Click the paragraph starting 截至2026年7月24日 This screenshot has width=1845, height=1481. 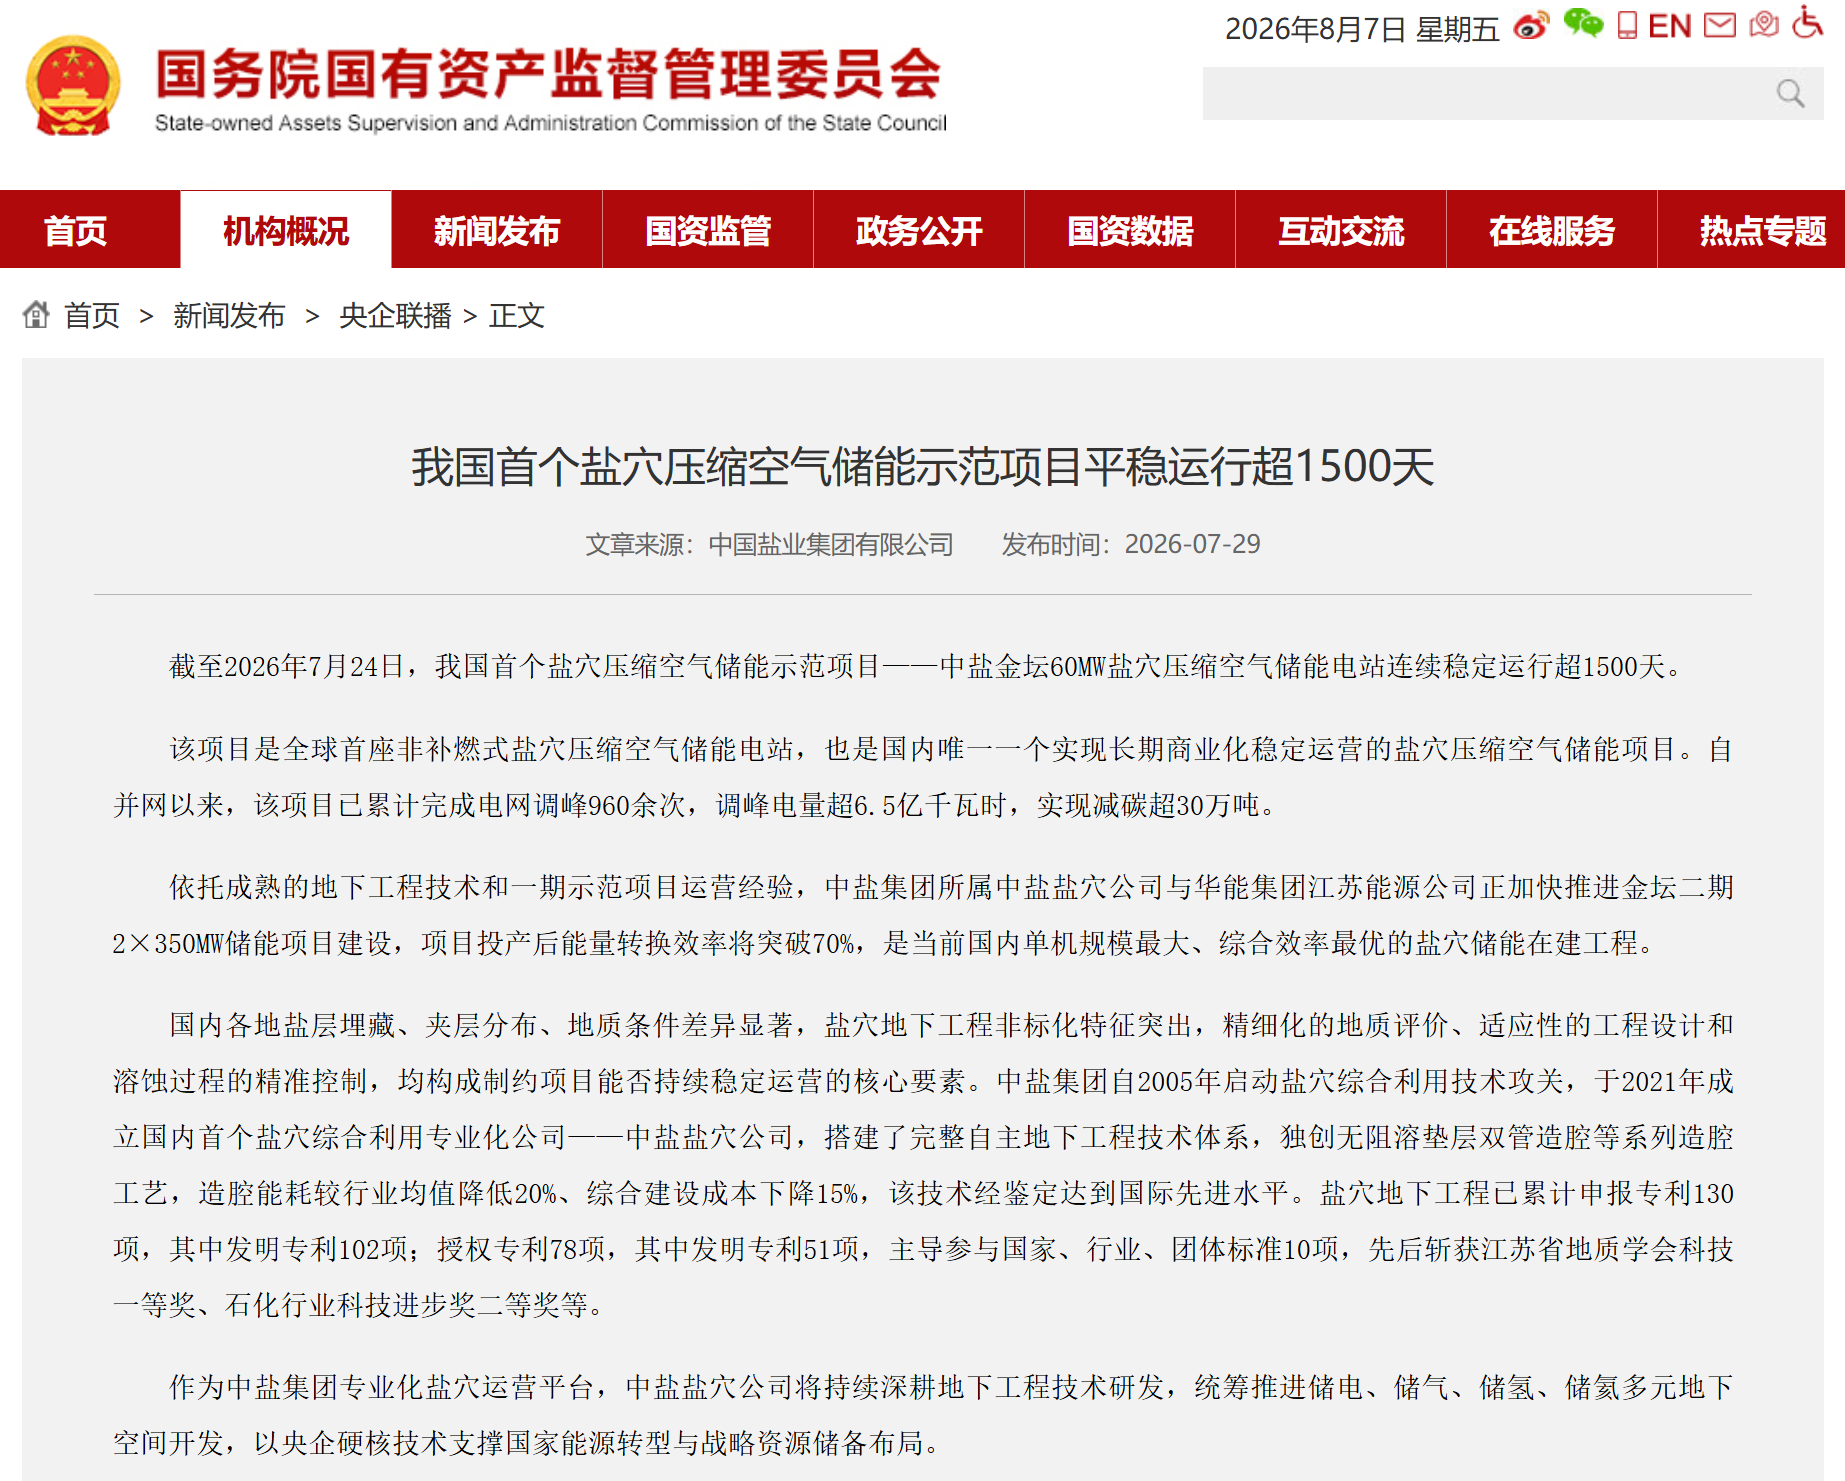click(923, 666)
